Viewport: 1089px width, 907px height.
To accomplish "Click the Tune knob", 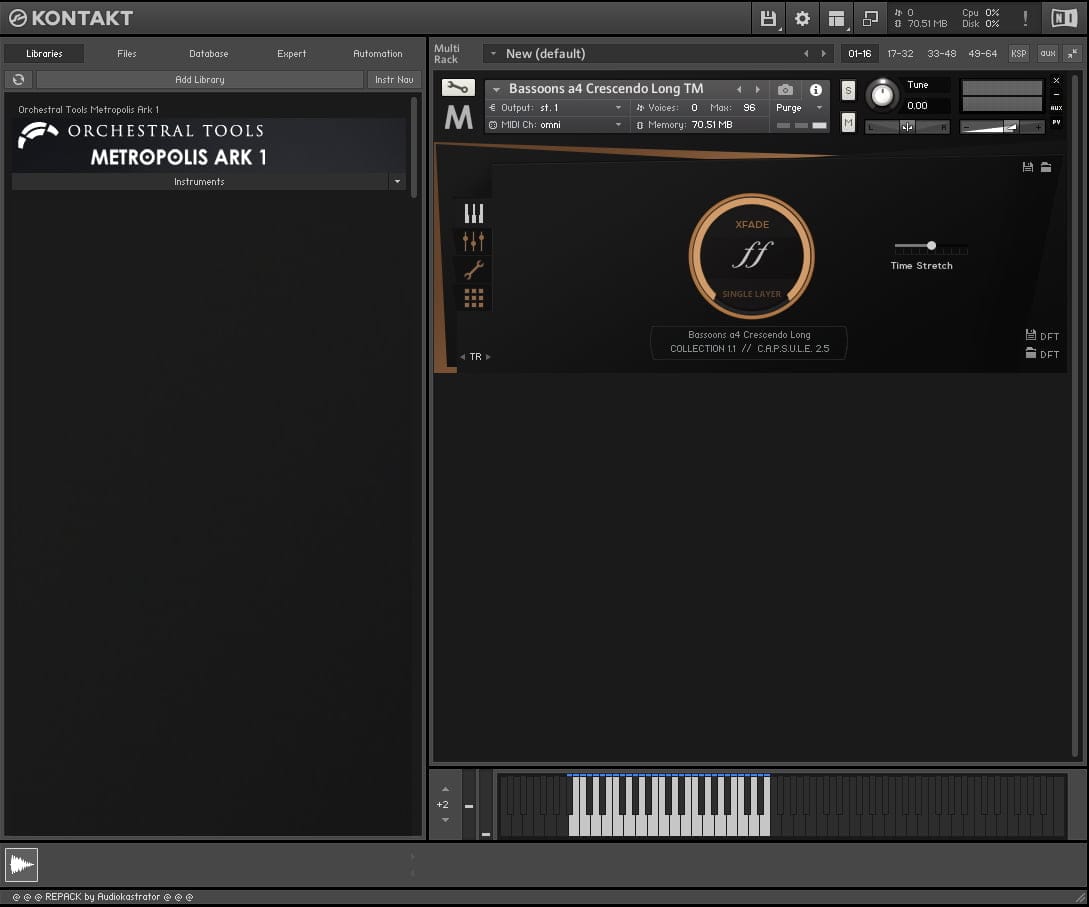I will (882, 94).
